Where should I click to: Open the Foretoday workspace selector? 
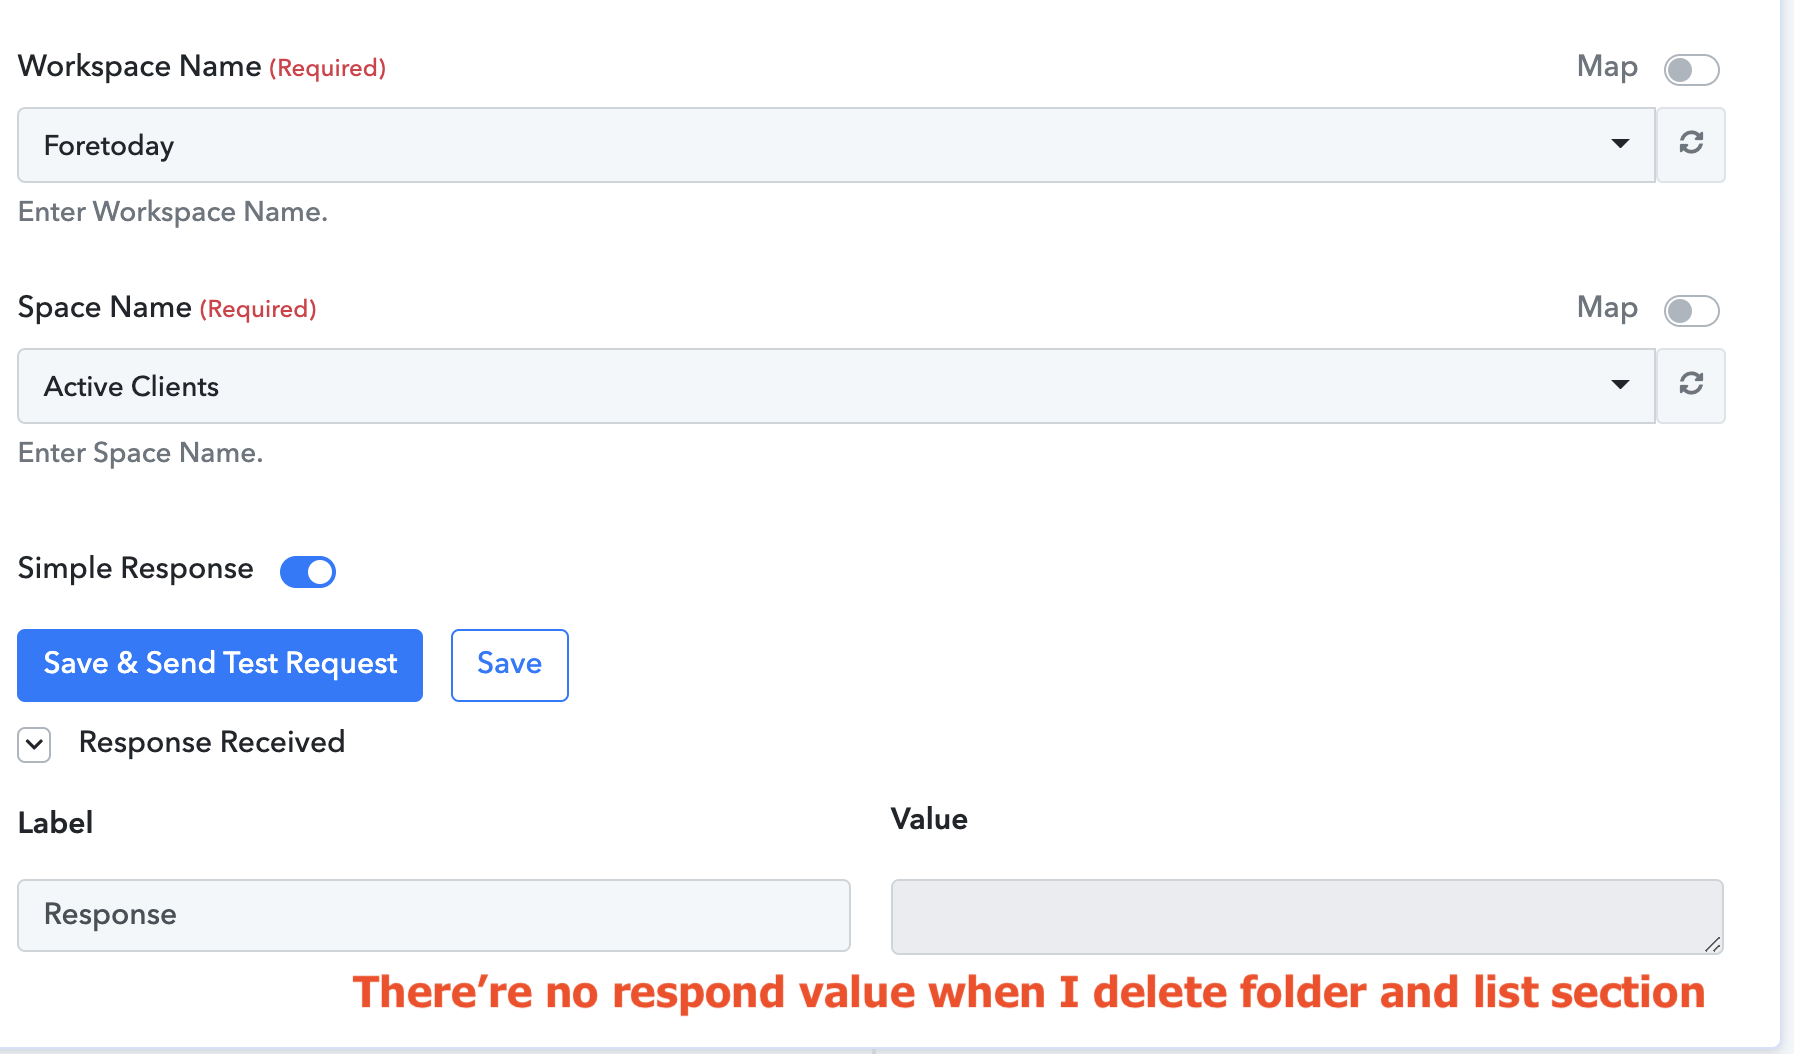(836, 145)
